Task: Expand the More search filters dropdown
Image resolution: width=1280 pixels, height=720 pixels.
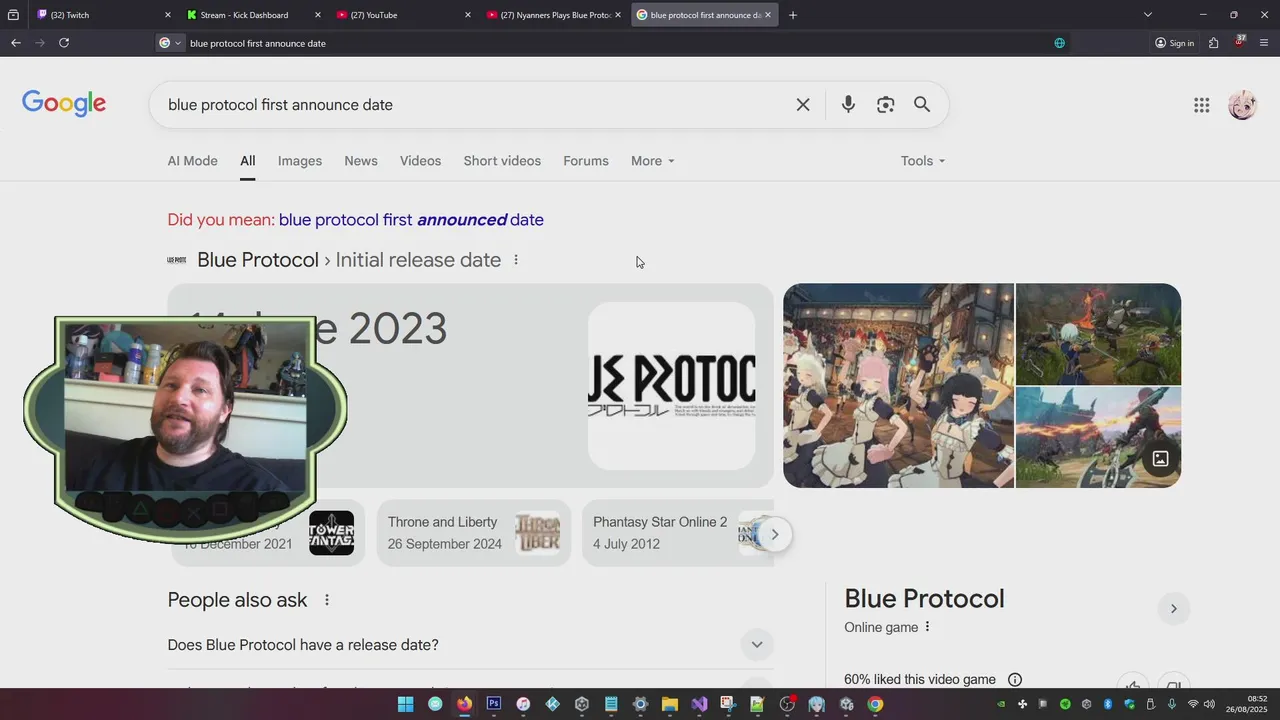Action: click(652, 161)
